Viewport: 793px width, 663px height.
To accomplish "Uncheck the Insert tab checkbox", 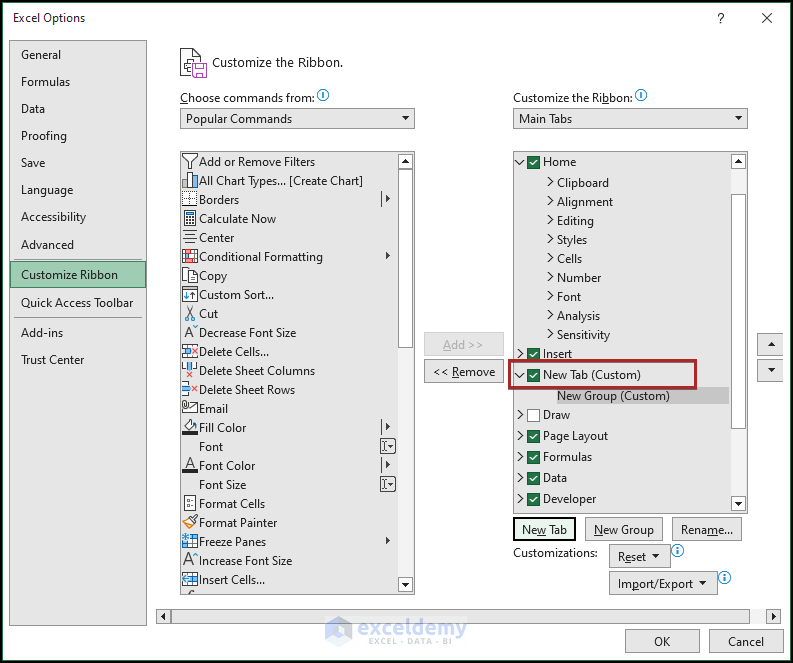I will pyautogui.click(x=533, y=353).
